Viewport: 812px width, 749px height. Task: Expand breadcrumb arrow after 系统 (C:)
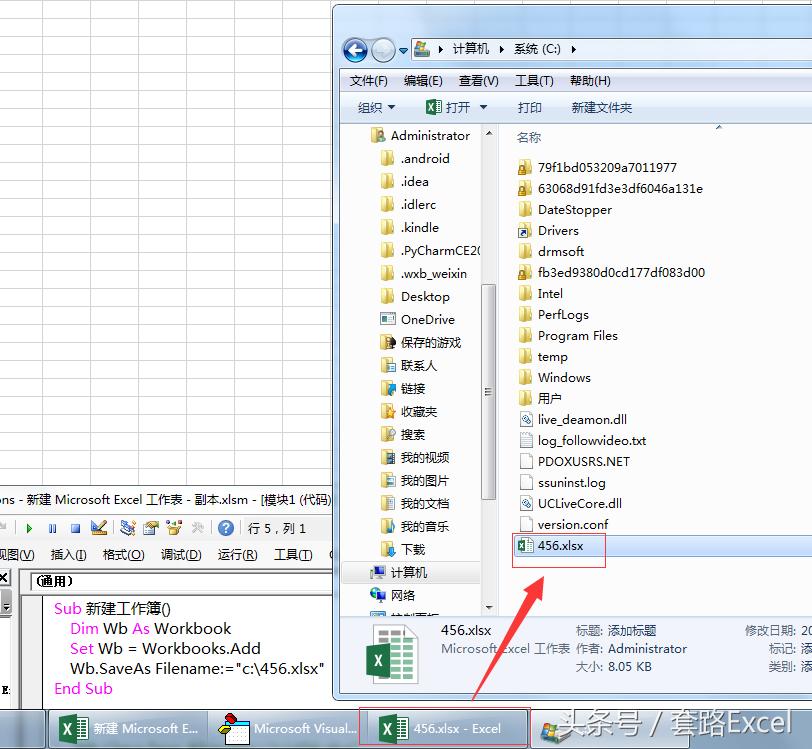(x=573, y=50)
